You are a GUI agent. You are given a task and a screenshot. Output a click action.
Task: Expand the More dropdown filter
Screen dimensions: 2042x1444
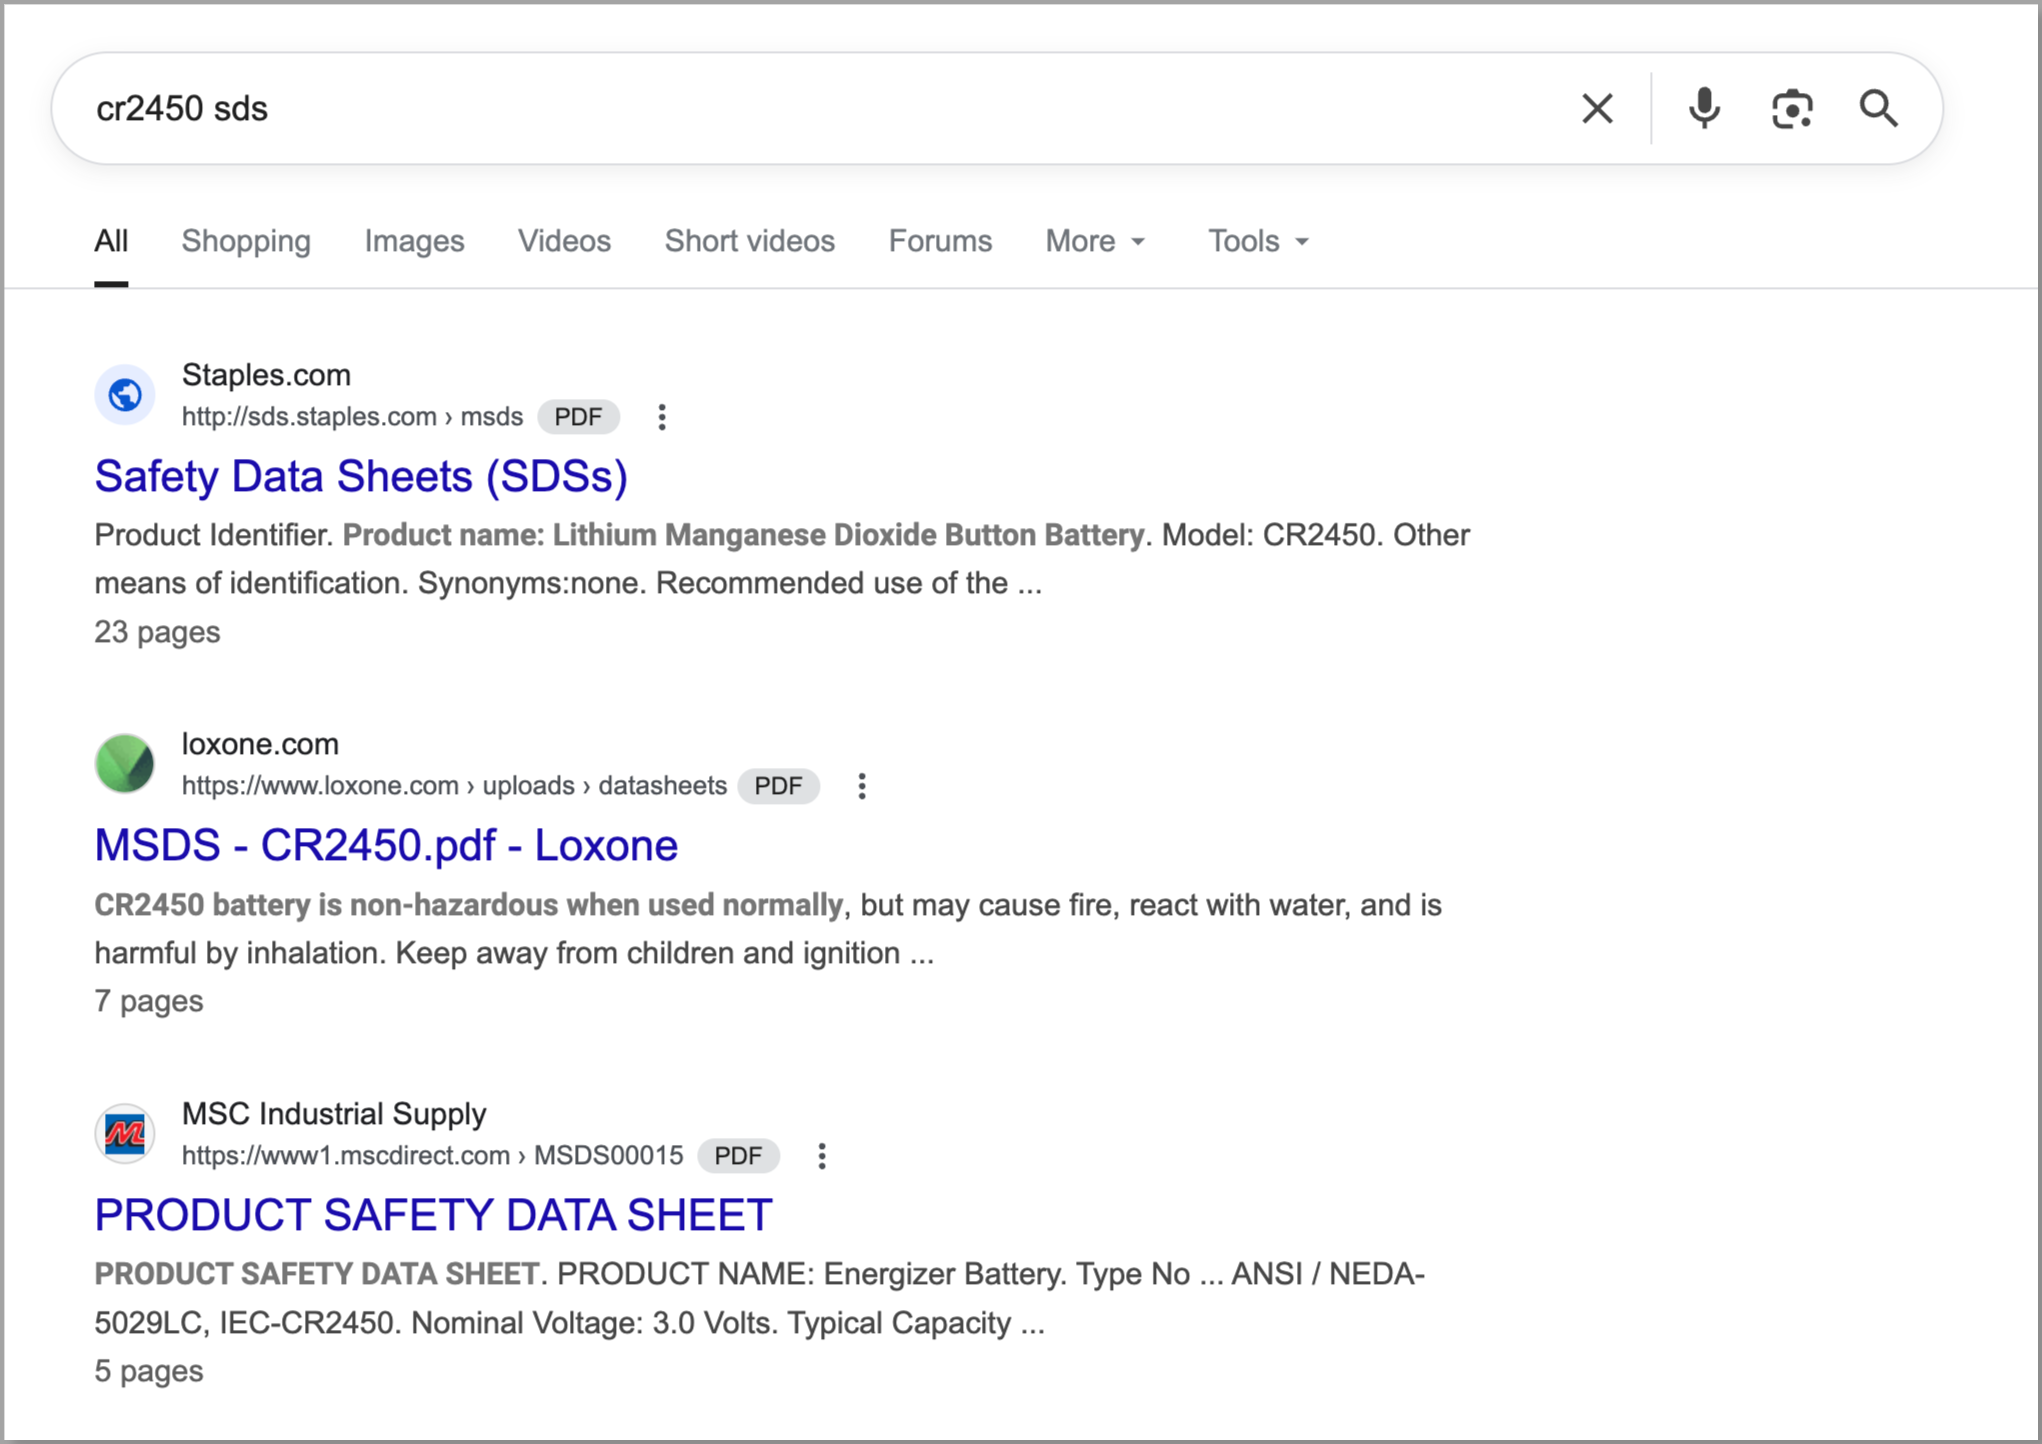point(1095,241)
